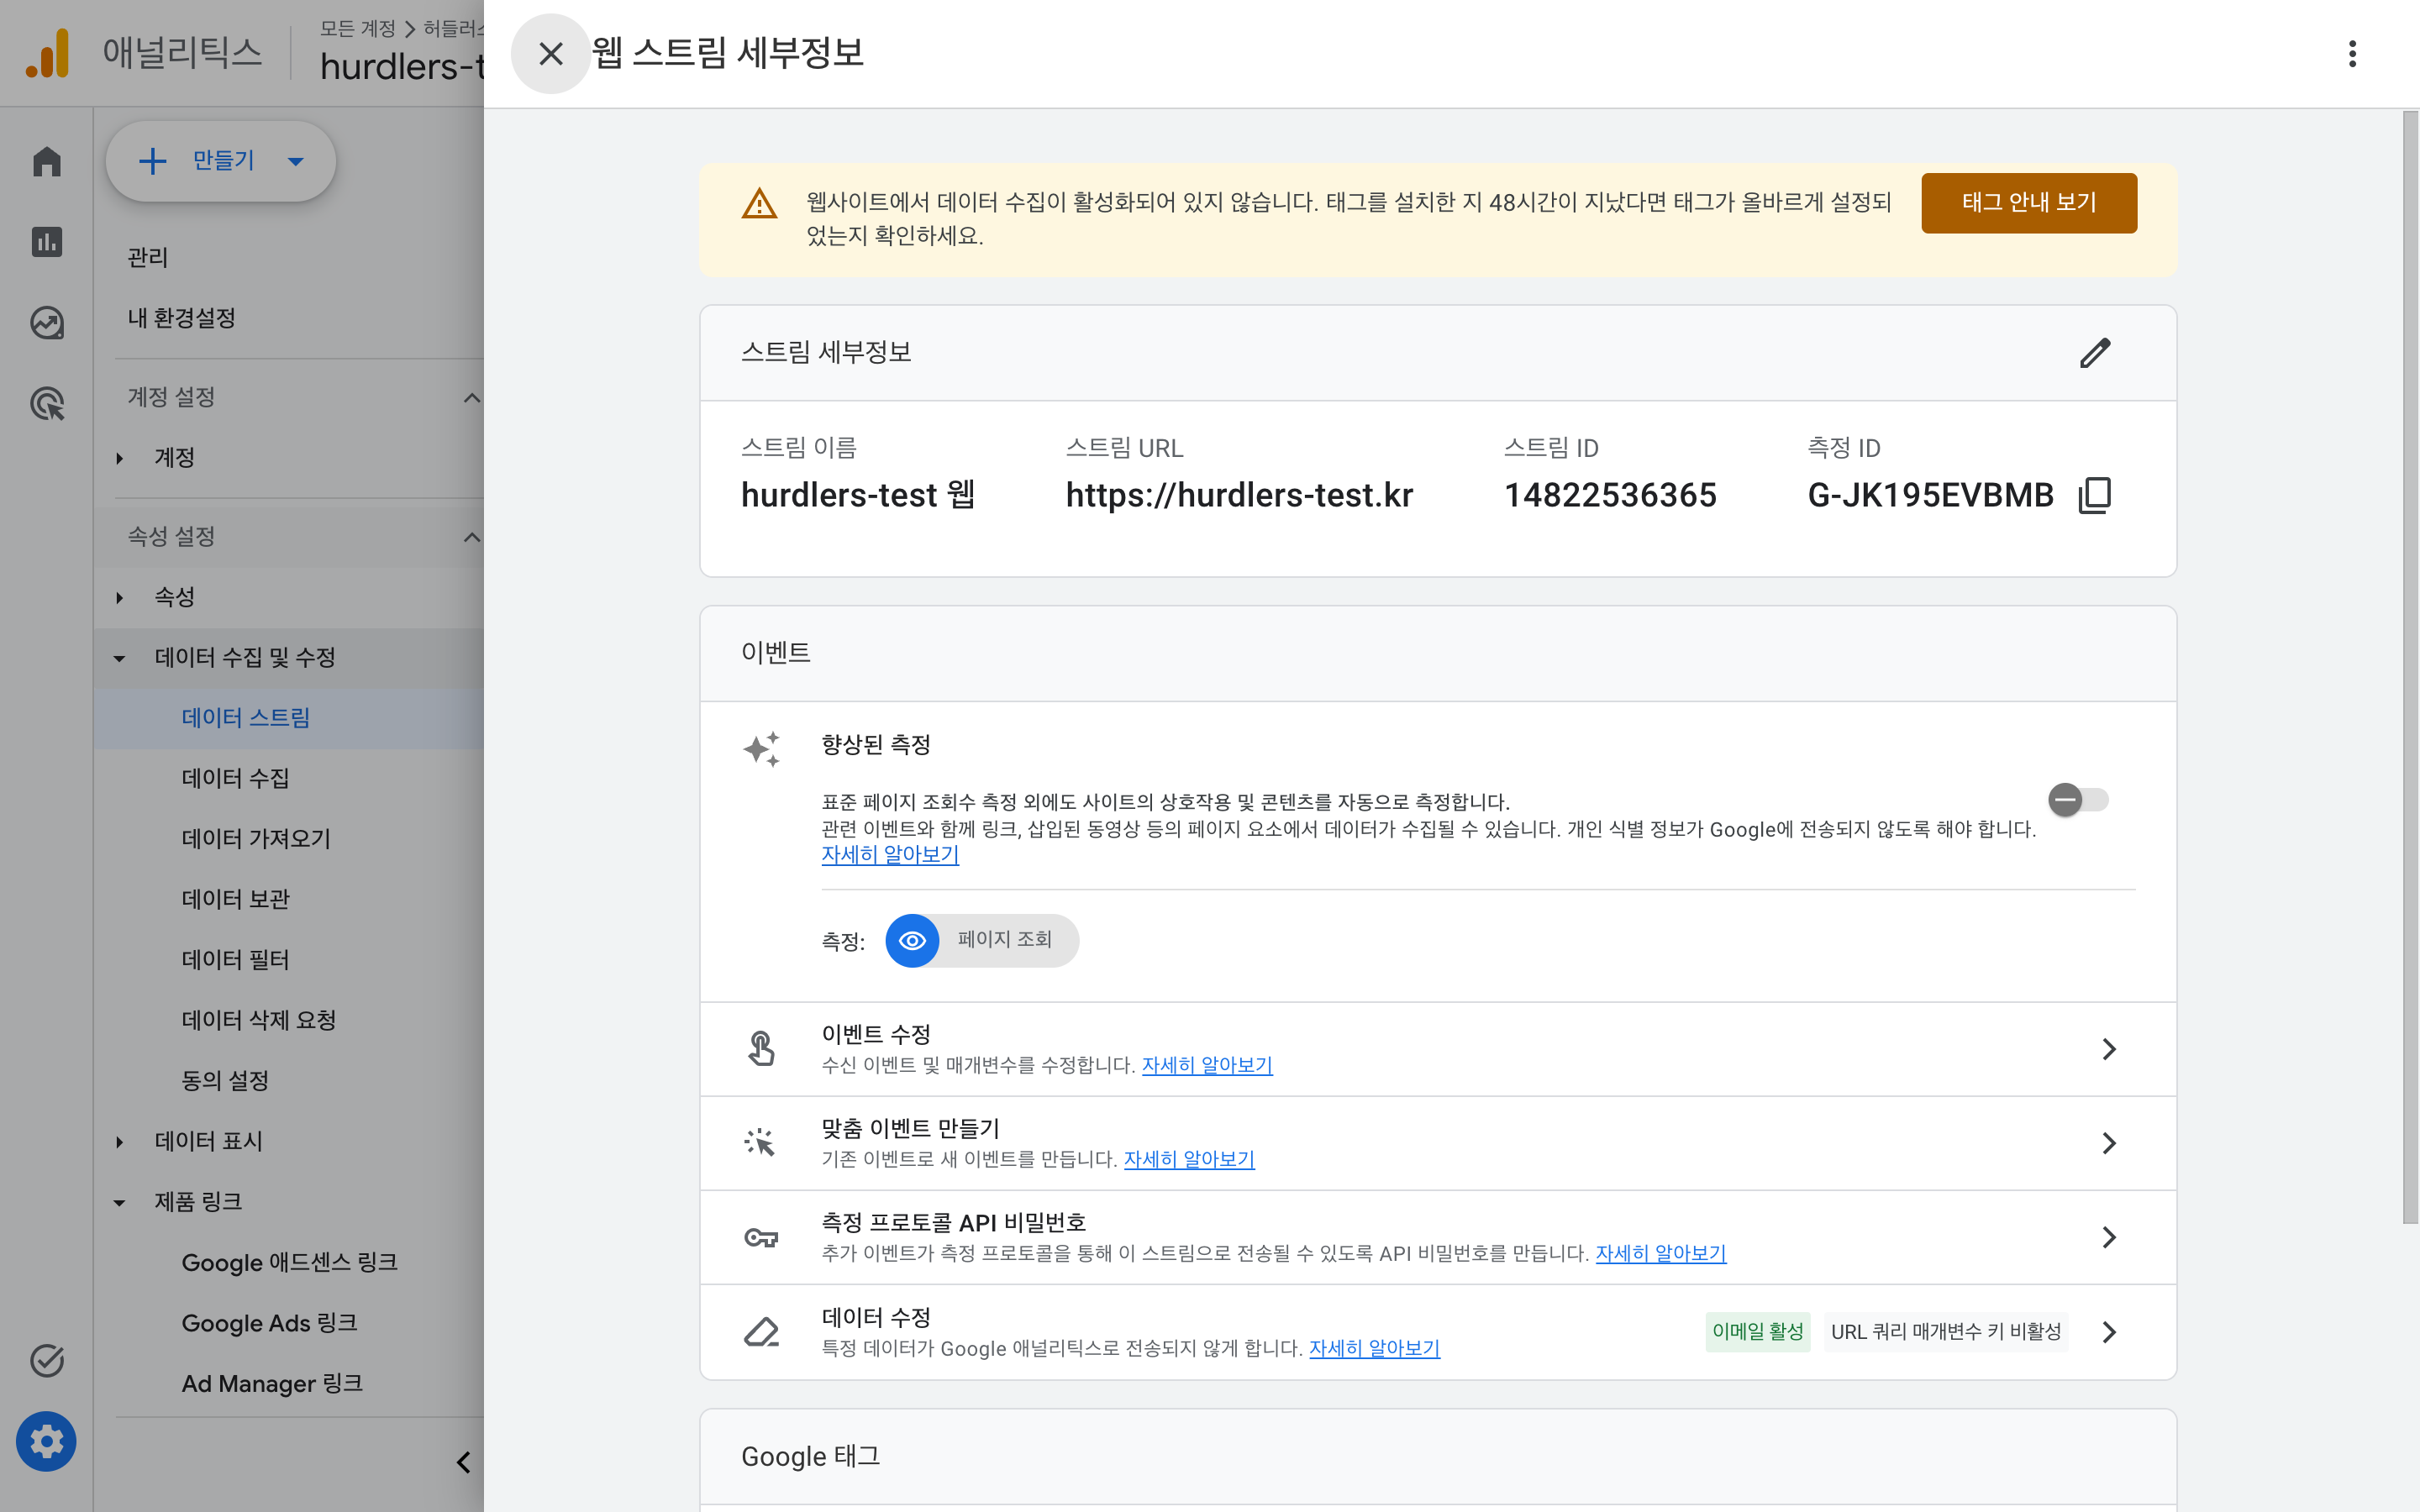Viewport: 2420px width, 1512px height.
Task: Click the checkmark circle icon in left rail
Action: (x=47, y=1360)
